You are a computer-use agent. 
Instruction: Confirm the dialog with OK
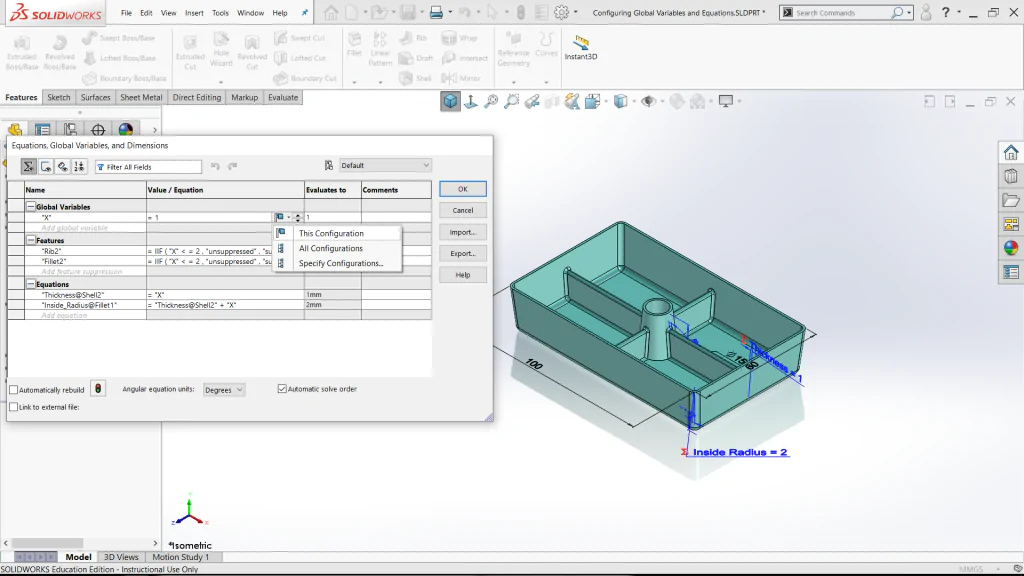tap(462, 189)
